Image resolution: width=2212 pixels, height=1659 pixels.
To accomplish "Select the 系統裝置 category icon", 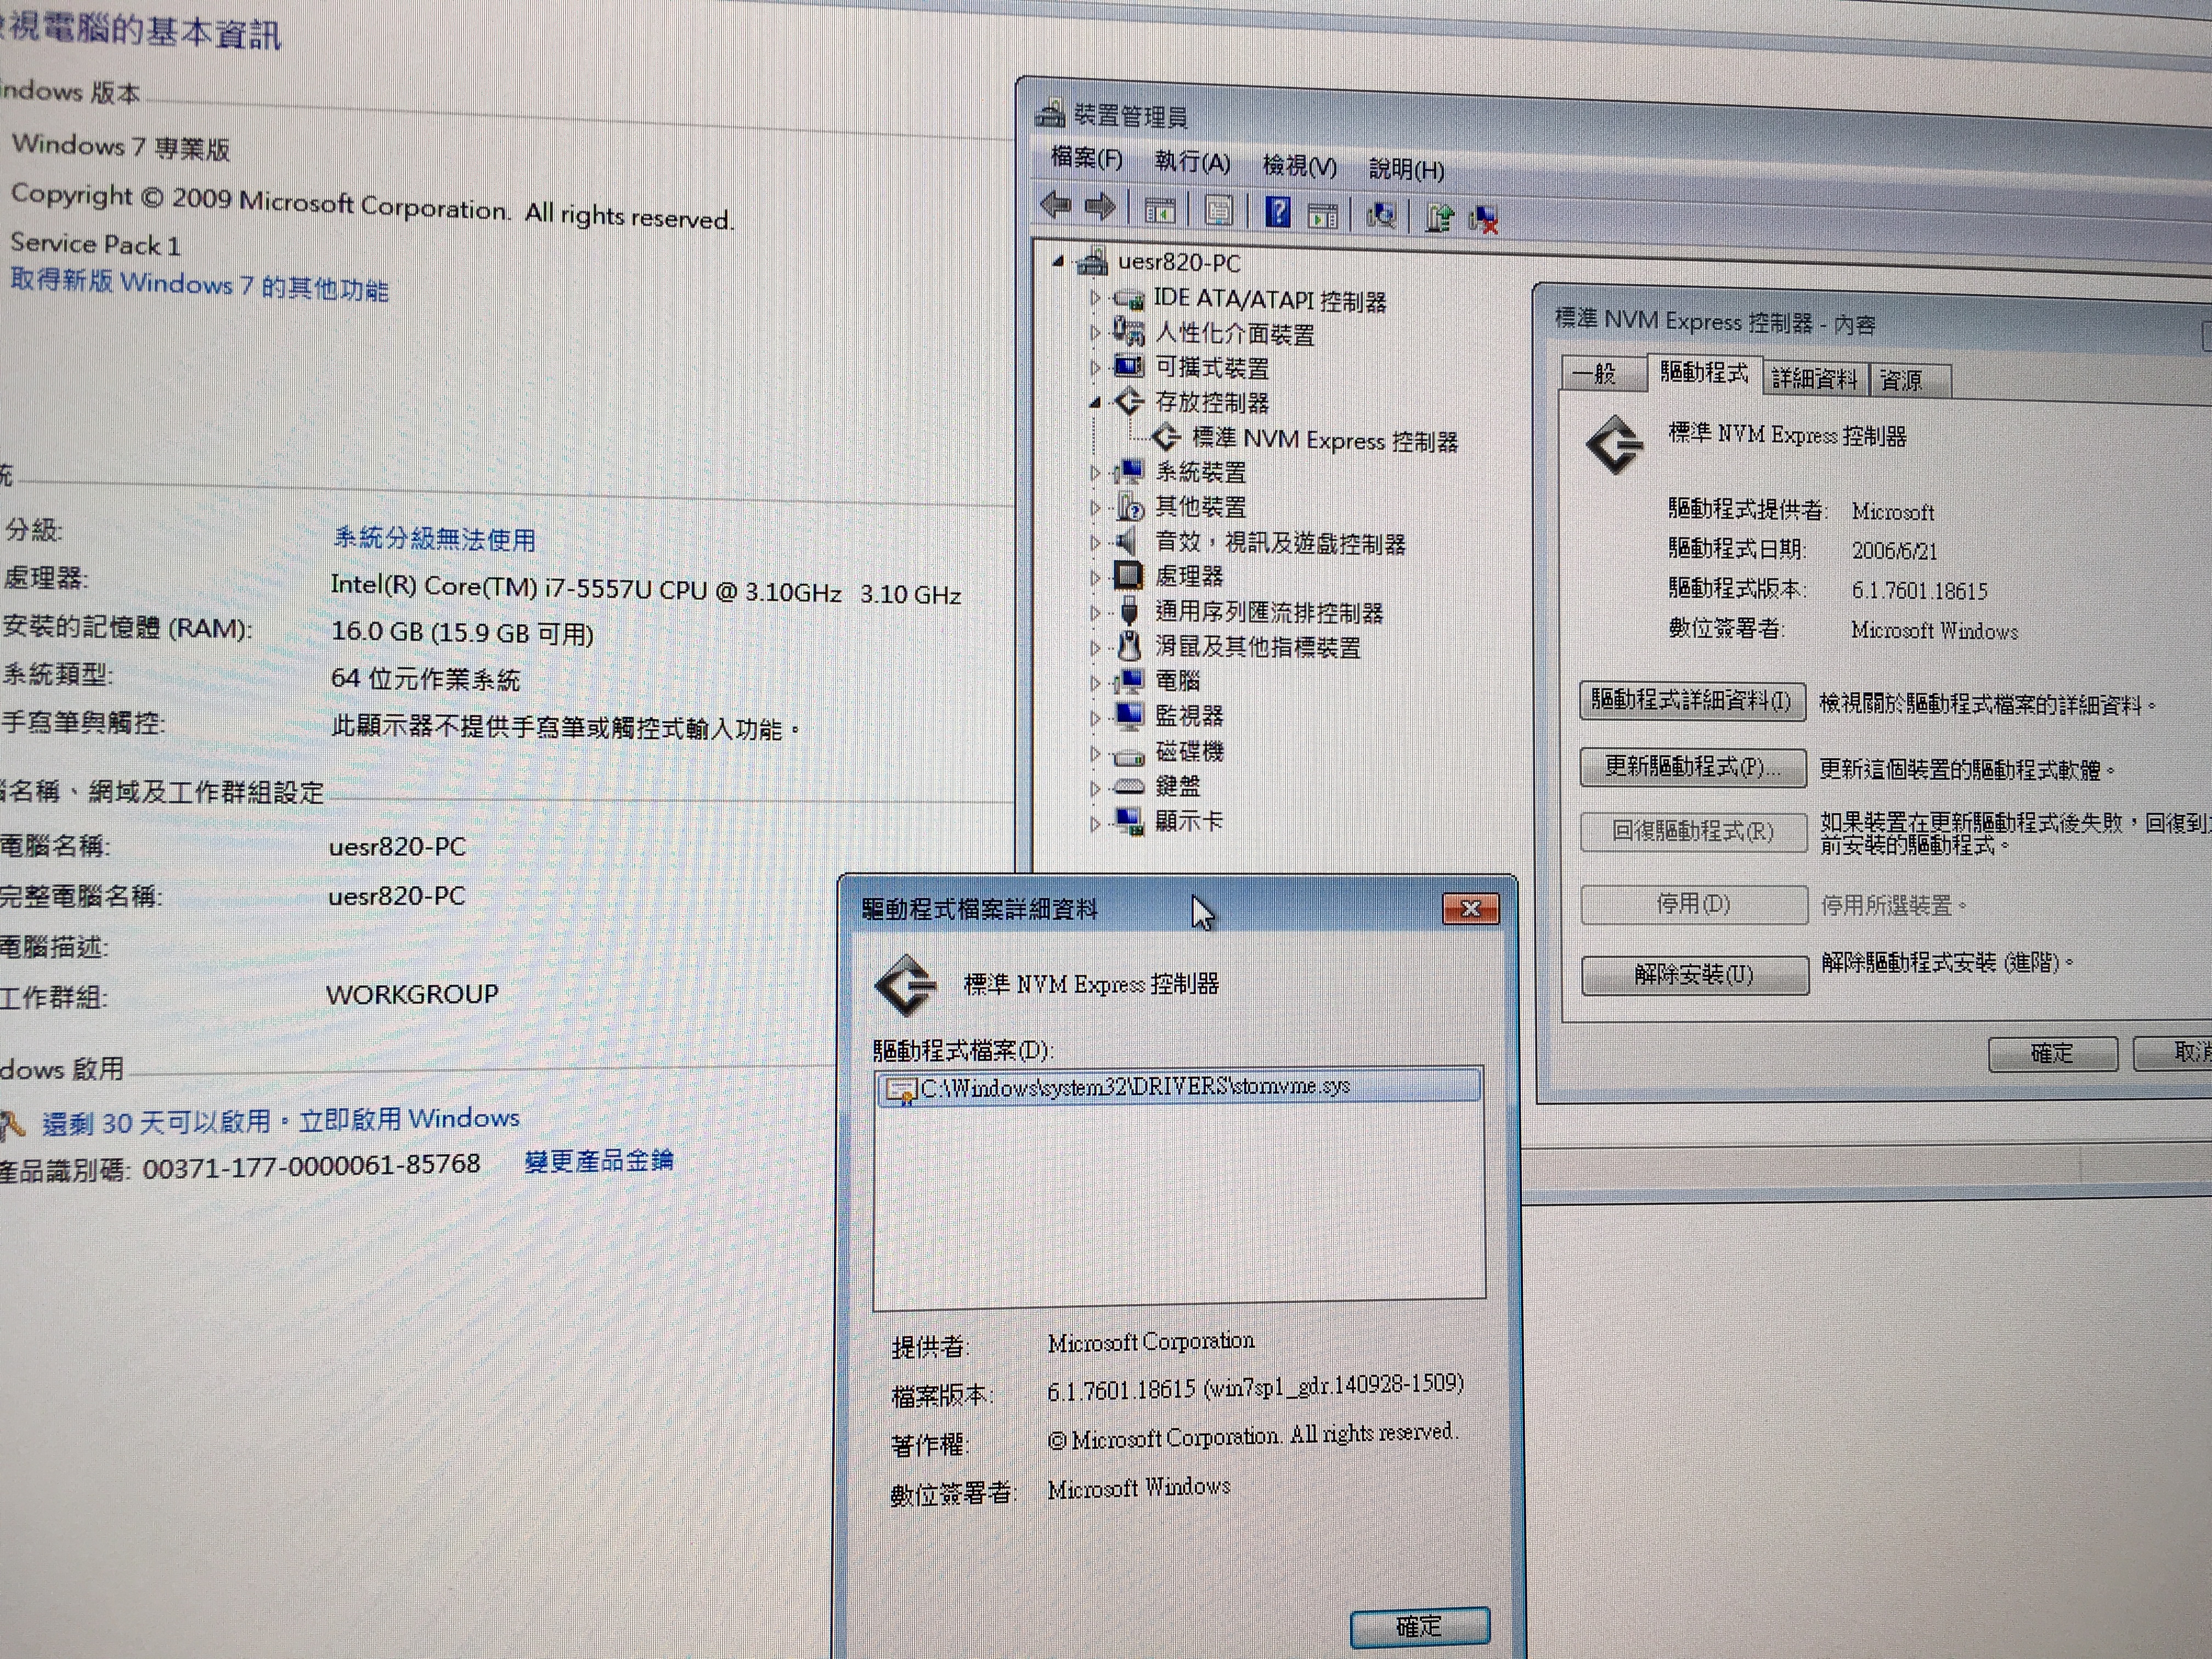I will 1128,471.
